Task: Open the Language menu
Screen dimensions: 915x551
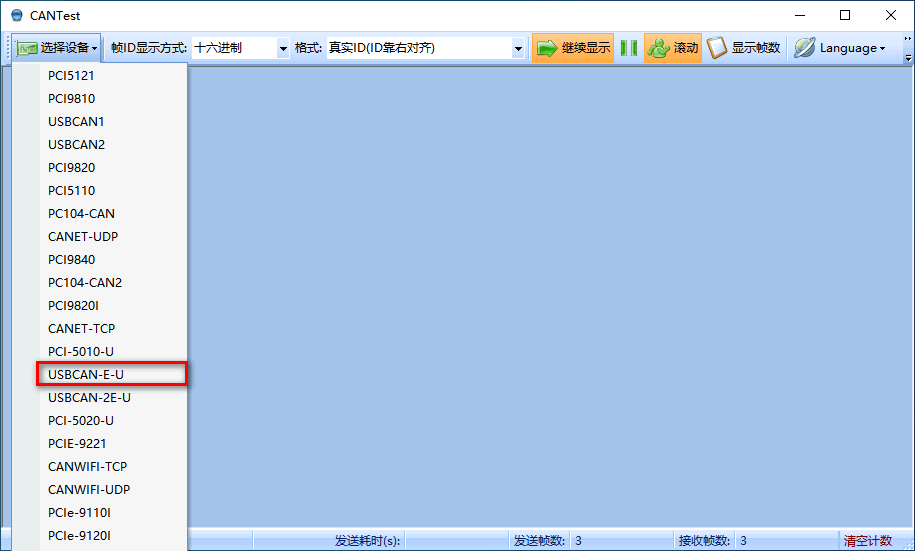Action: [x=840, y=48]
